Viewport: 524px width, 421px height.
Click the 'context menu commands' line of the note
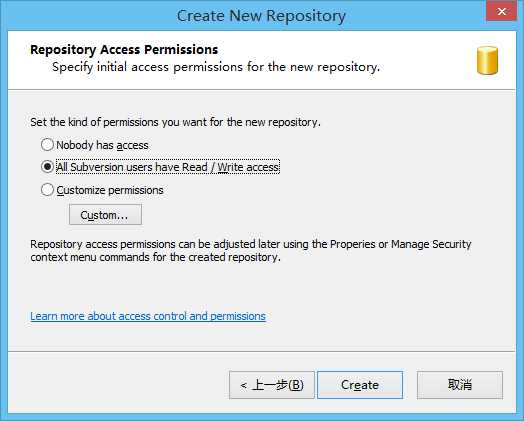155,257
